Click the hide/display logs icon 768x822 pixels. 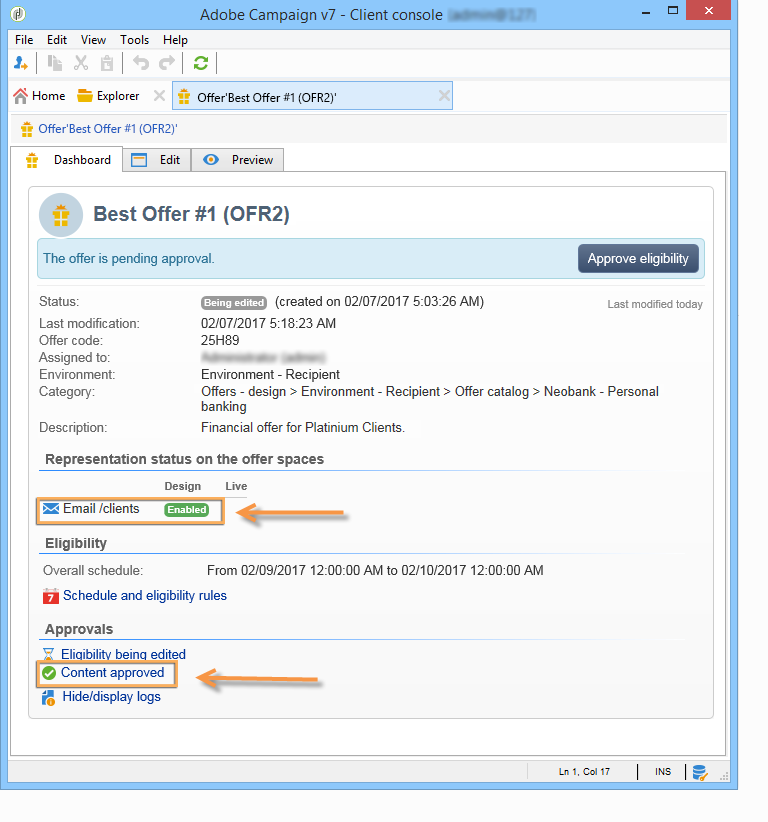48,697
